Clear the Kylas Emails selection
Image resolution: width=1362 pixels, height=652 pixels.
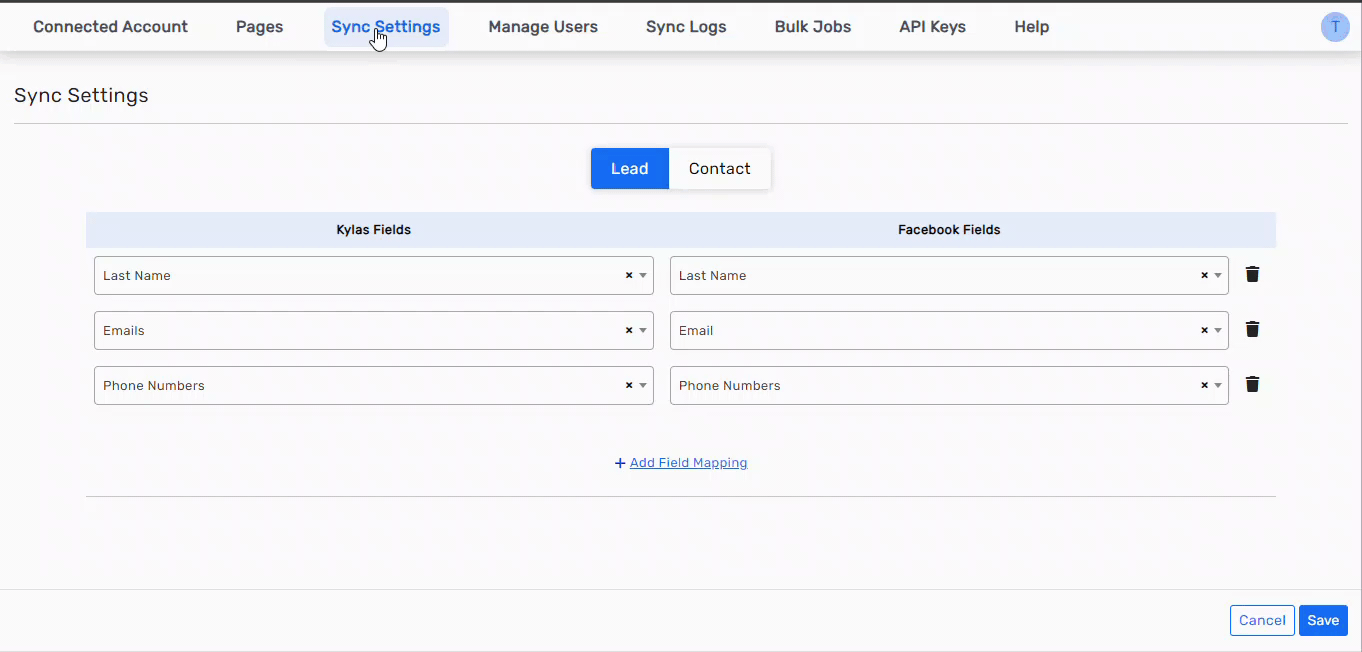[629, 330]
